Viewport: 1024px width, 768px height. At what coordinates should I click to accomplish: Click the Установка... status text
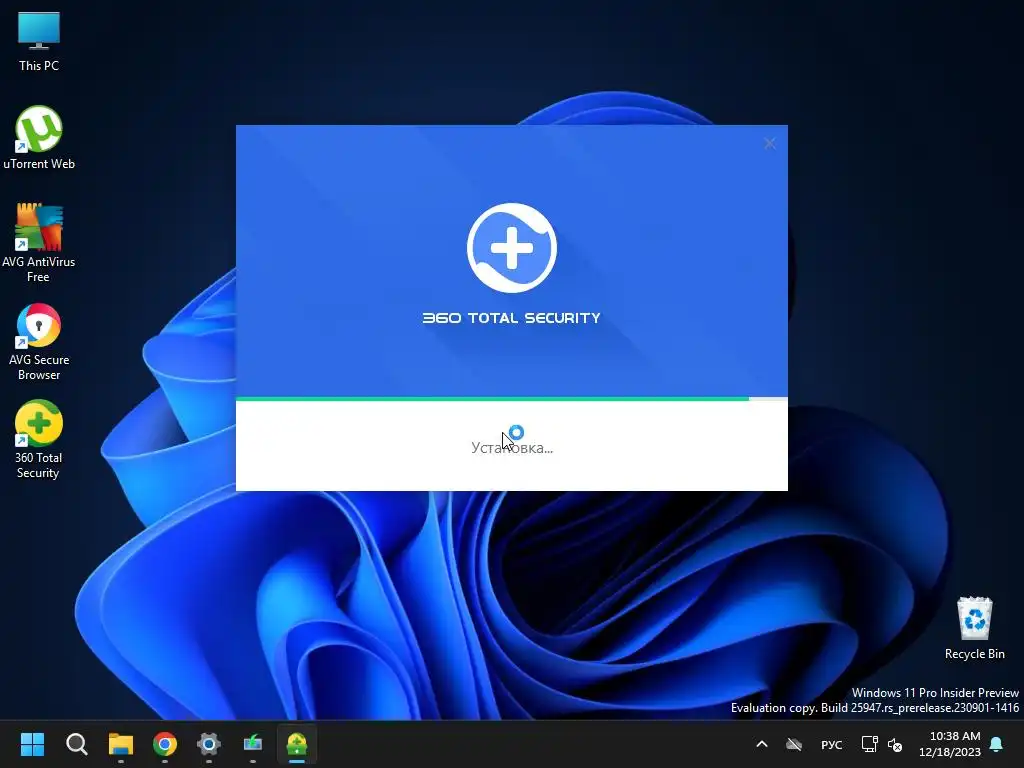512,448
